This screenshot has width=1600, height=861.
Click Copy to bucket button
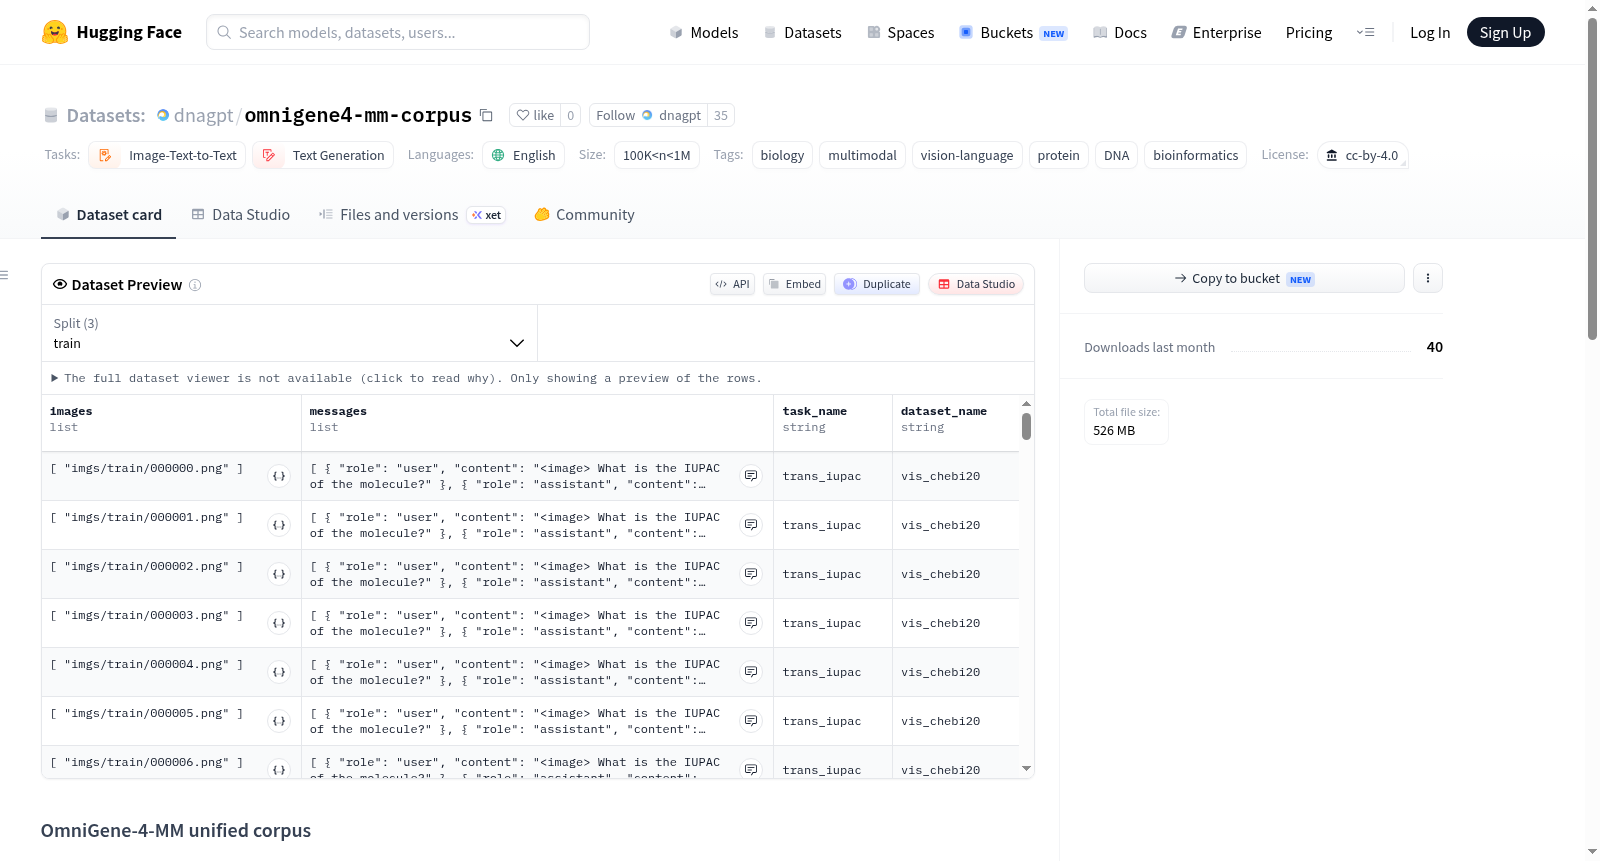1244,278
